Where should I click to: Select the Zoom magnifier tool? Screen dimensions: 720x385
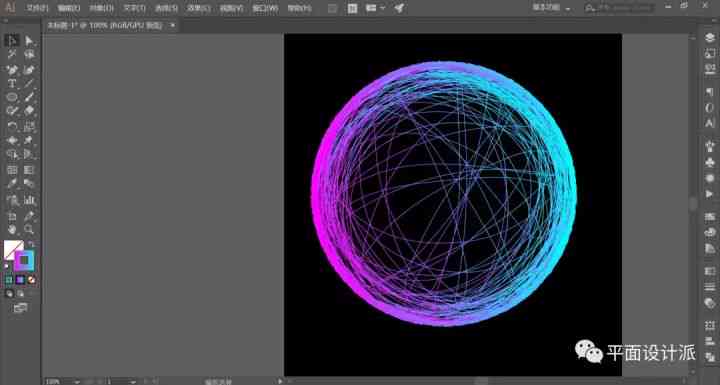[29, 229]
